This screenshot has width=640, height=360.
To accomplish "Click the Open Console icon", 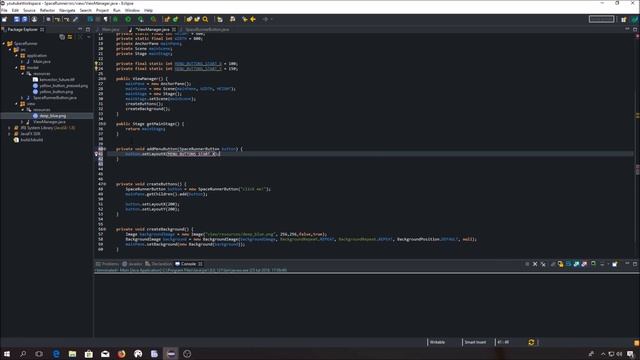I will [615, 264].
